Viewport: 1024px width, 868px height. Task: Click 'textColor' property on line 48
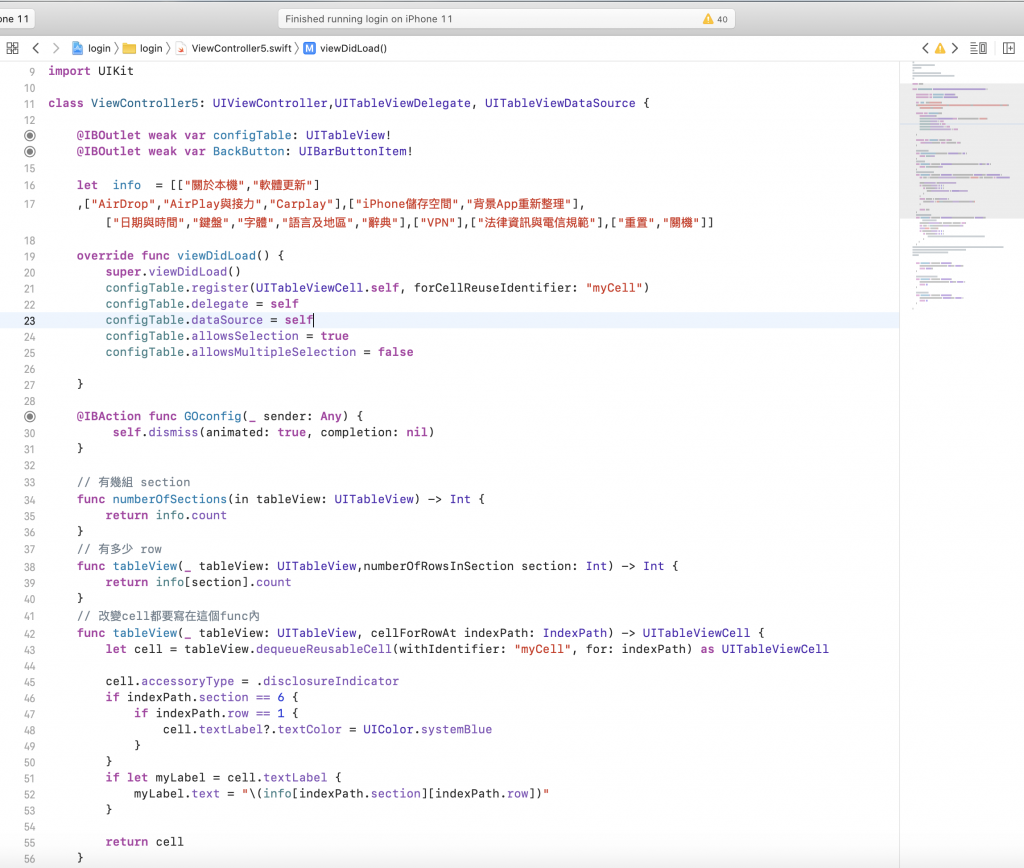pyautogui.click(x=310, y=730)
